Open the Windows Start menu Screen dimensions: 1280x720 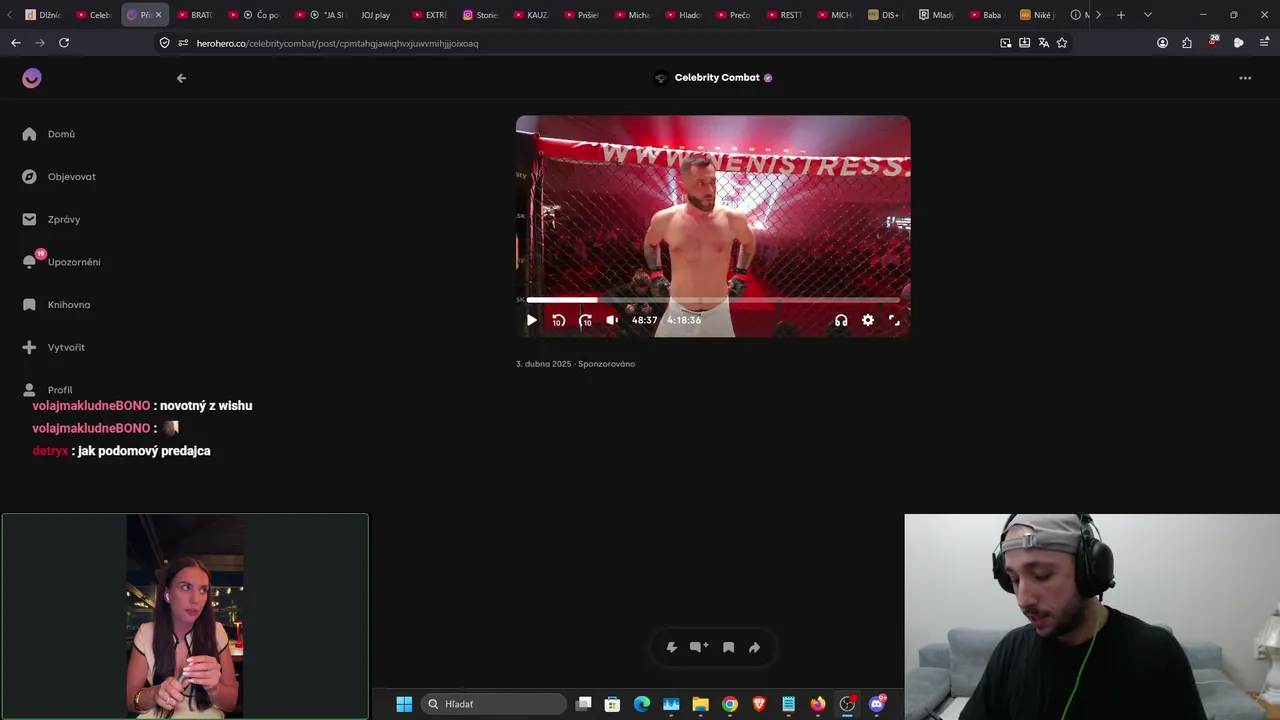[x=404, y=704]
